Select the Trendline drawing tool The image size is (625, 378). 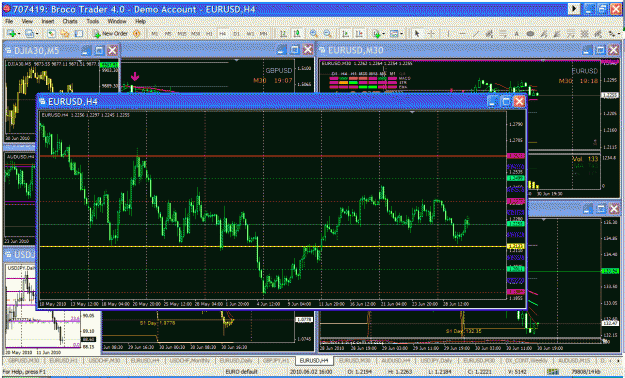475,34
